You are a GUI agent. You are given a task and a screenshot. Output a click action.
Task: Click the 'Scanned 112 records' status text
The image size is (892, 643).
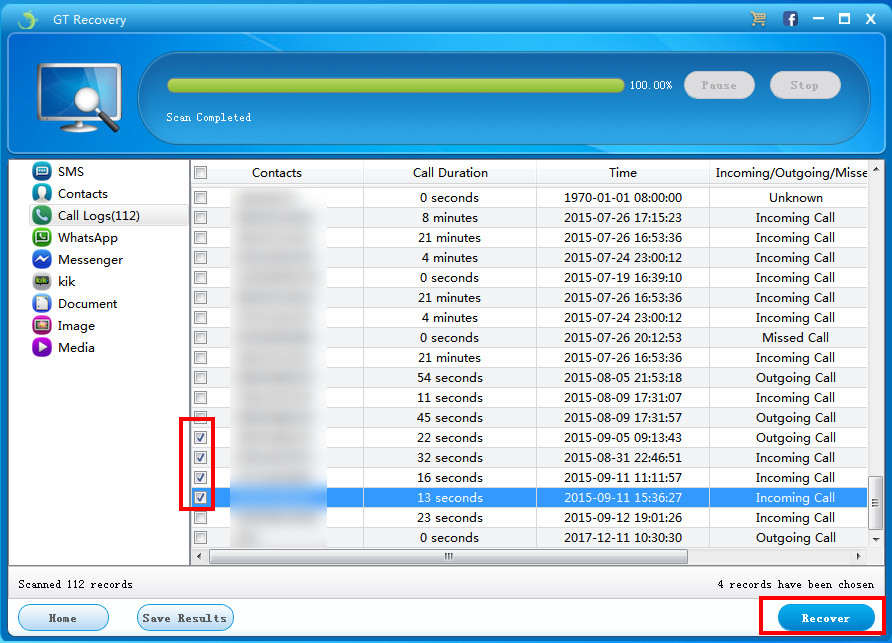[x=75, y=584]
